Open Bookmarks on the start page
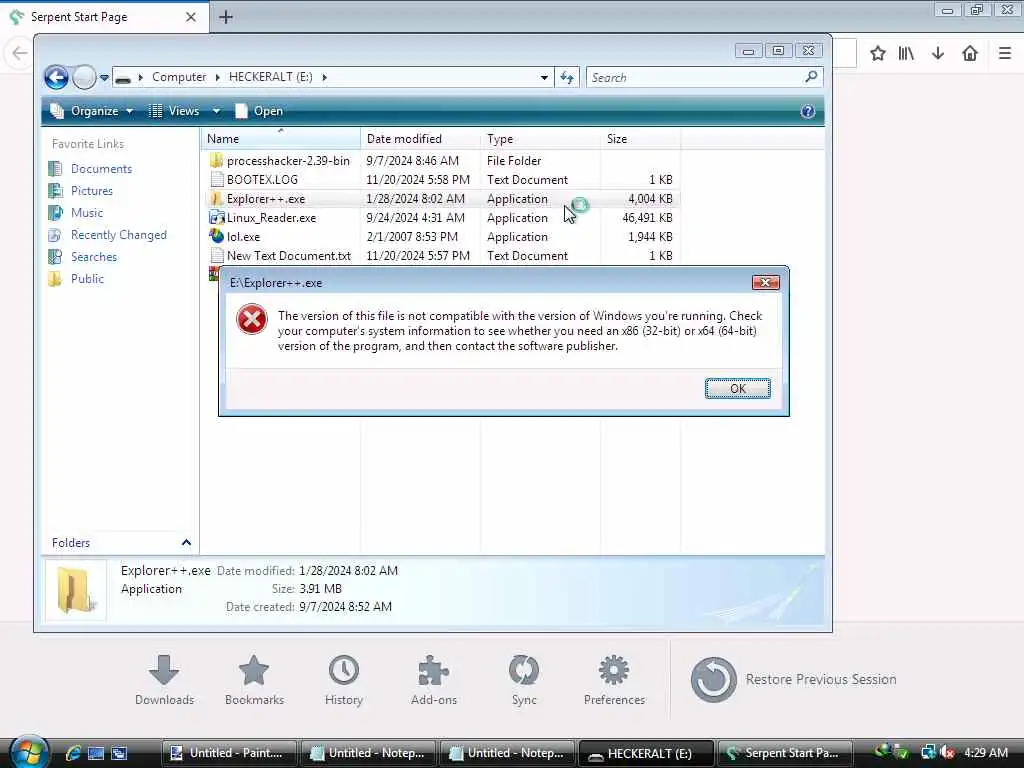Viewport: 1024px width, 768px height. (254, 680)
